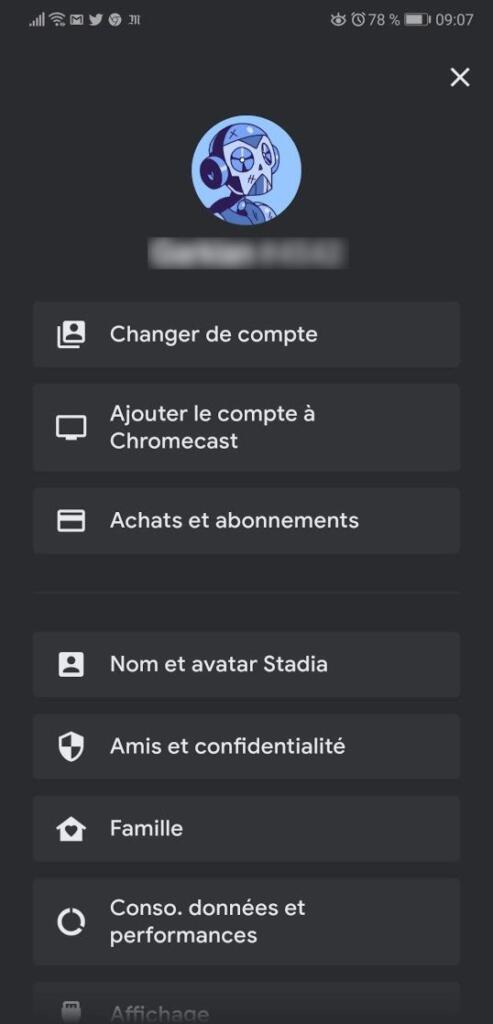This screenshot has width=493, height=1024.
Task: Tap the blurred account name text
Action: click(x=246, y=253)
